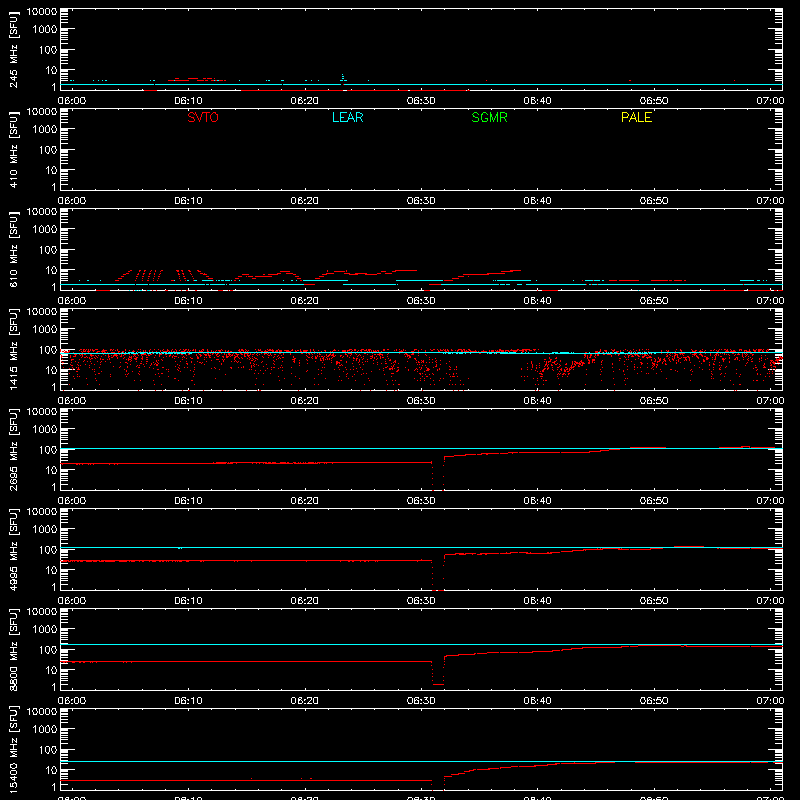Click 06:30 tick label under 2695 MHz panel
The width and height of the screenshot is (800, 800).
tap(421, 501)
